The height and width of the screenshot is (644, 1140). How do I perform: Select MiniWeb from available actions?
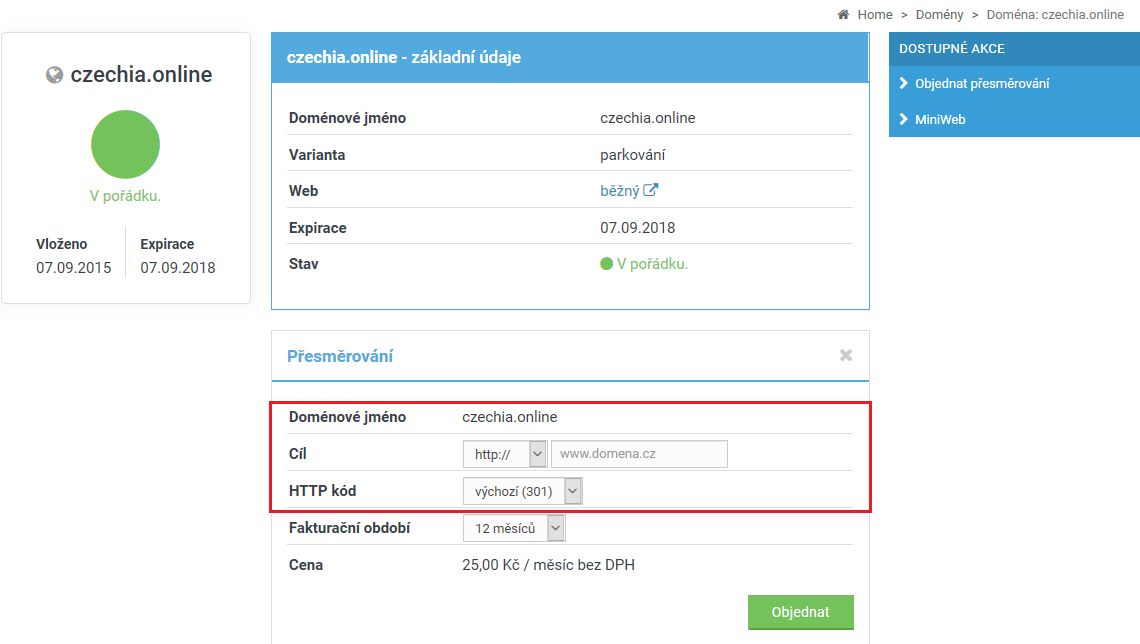[940, 119]
